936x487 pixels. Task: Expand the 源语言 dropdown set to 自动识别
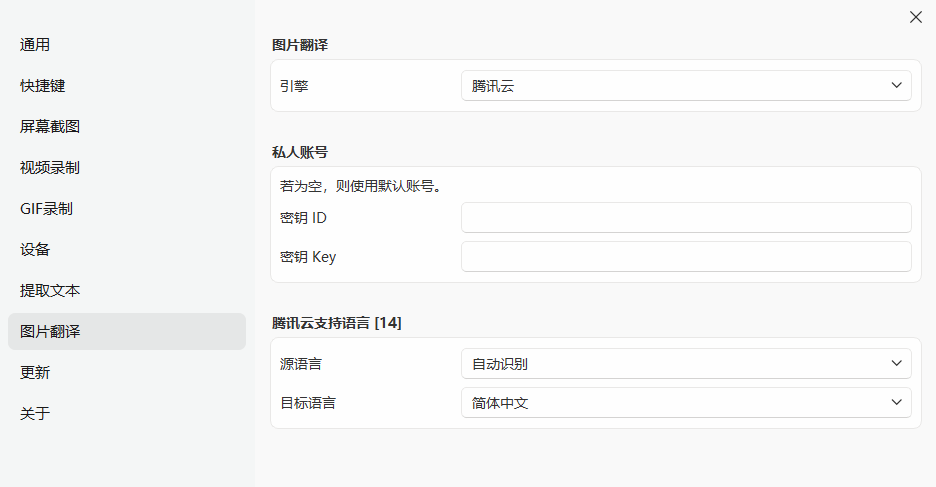coord(685,364)
